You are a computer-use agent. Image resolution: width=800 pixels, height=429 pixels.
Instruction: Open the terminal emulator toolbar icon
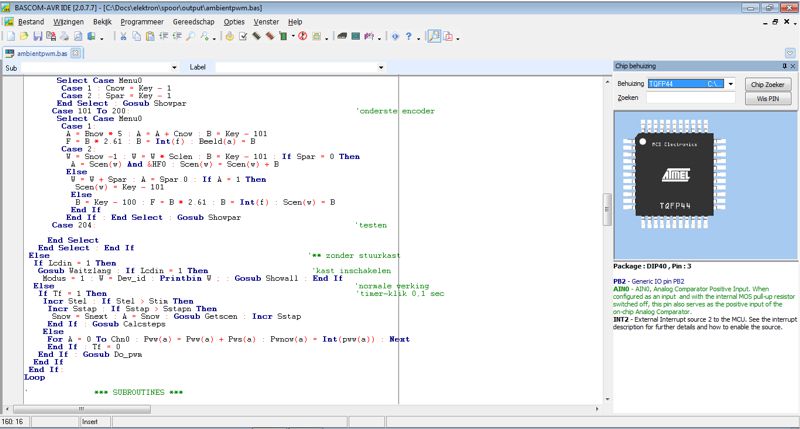click(341, 36)
